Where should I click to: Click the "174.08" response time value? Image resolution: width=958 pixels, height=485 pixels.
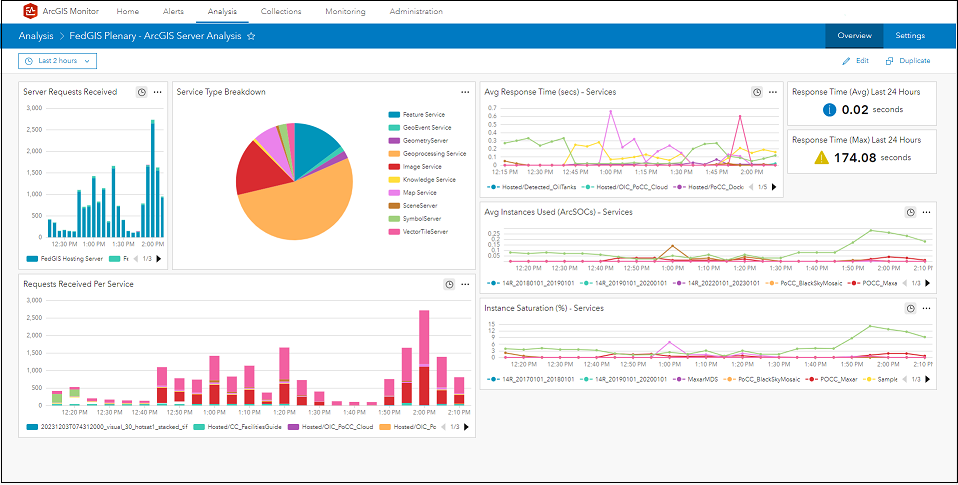(855, 158)
